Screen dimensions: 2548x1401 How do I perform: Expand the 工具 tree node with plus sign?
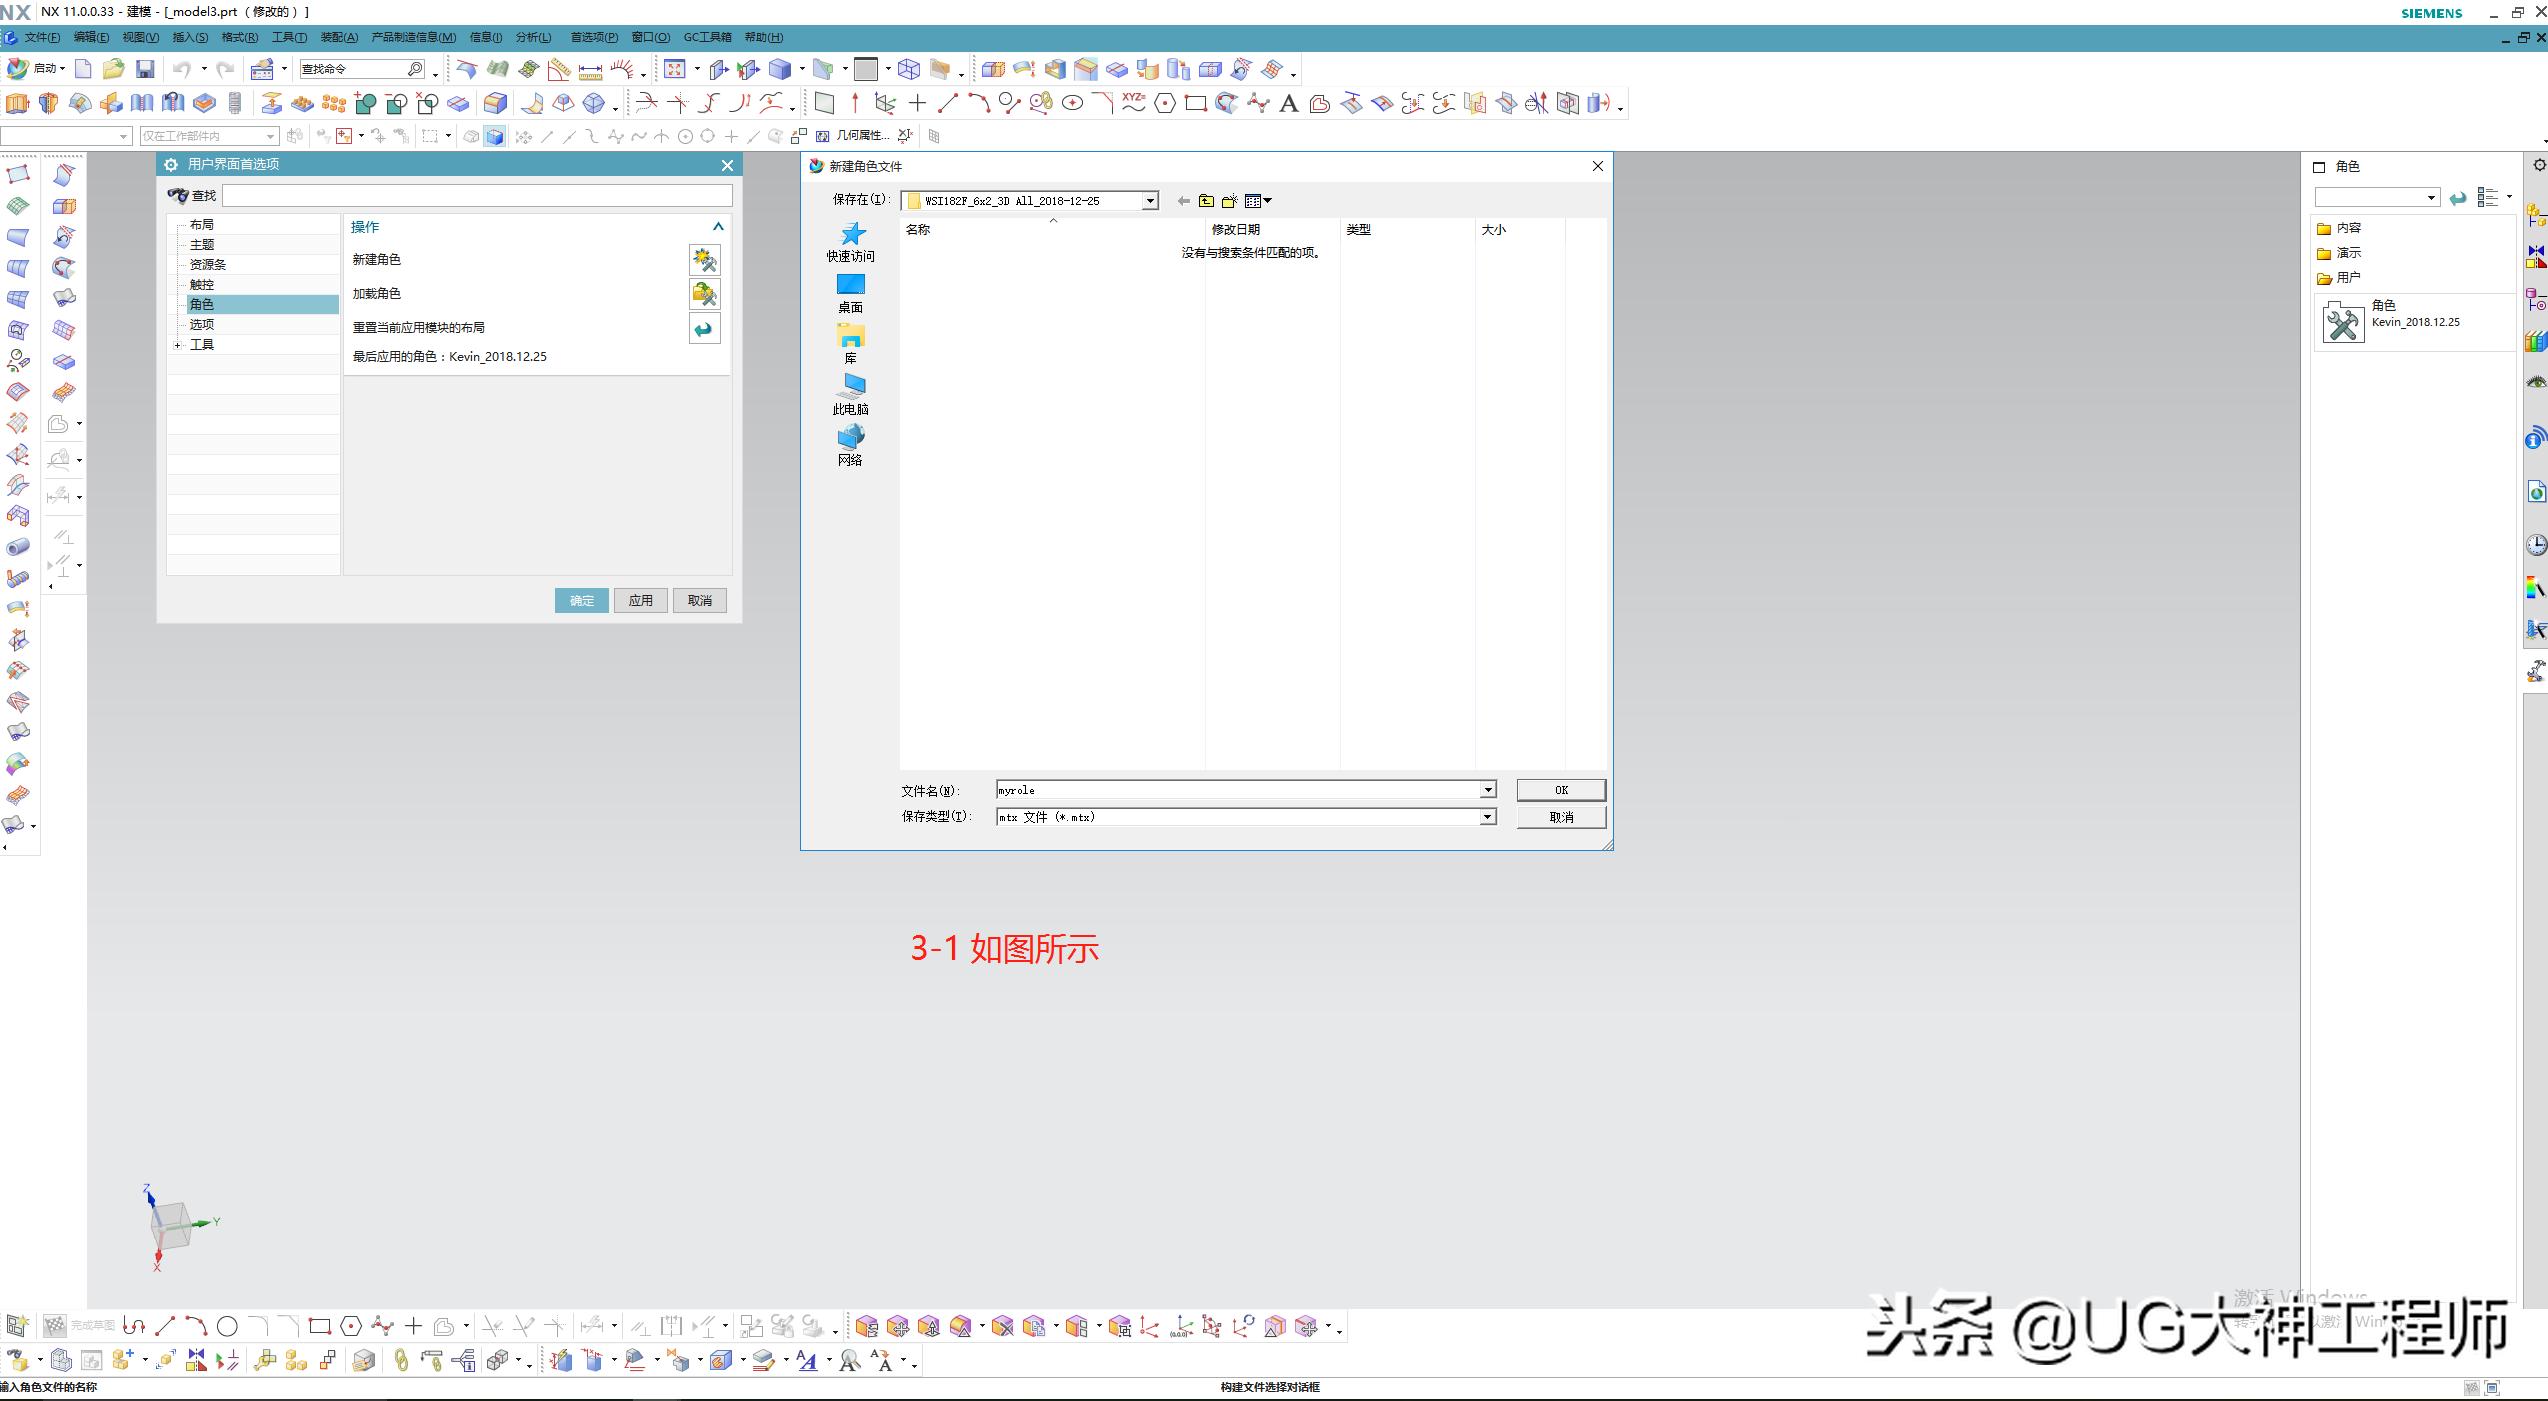click(x=178, y=344)
